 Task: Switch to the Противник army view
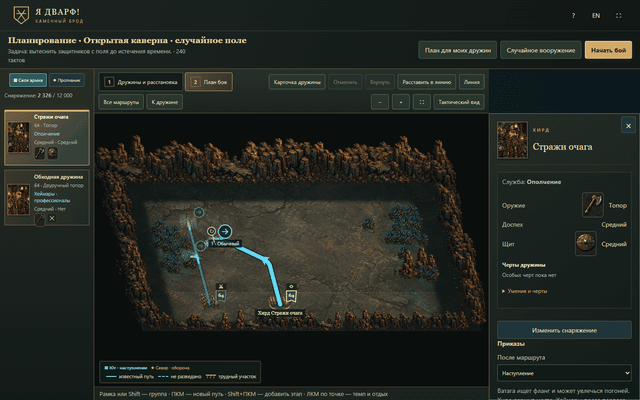[x=67, y=80]
